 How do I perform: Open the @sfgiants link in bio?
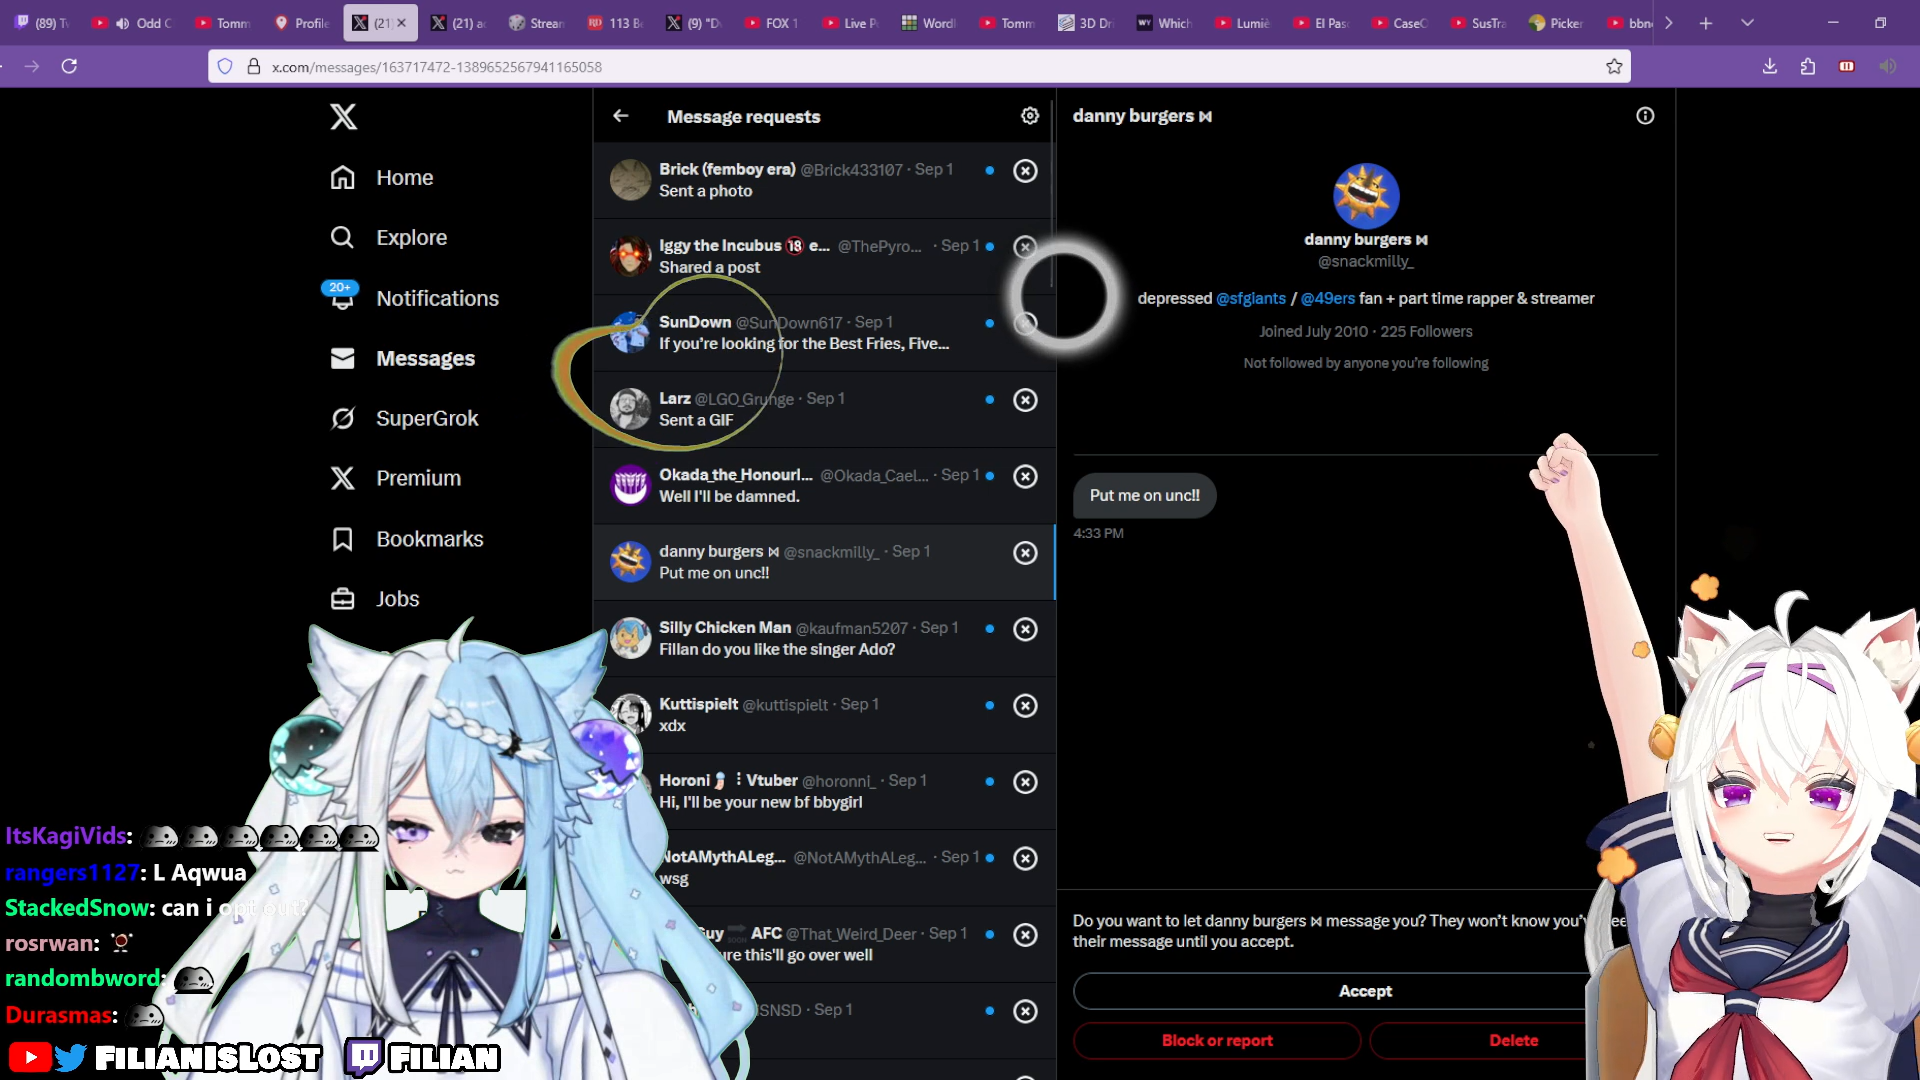pos(1250,298)
